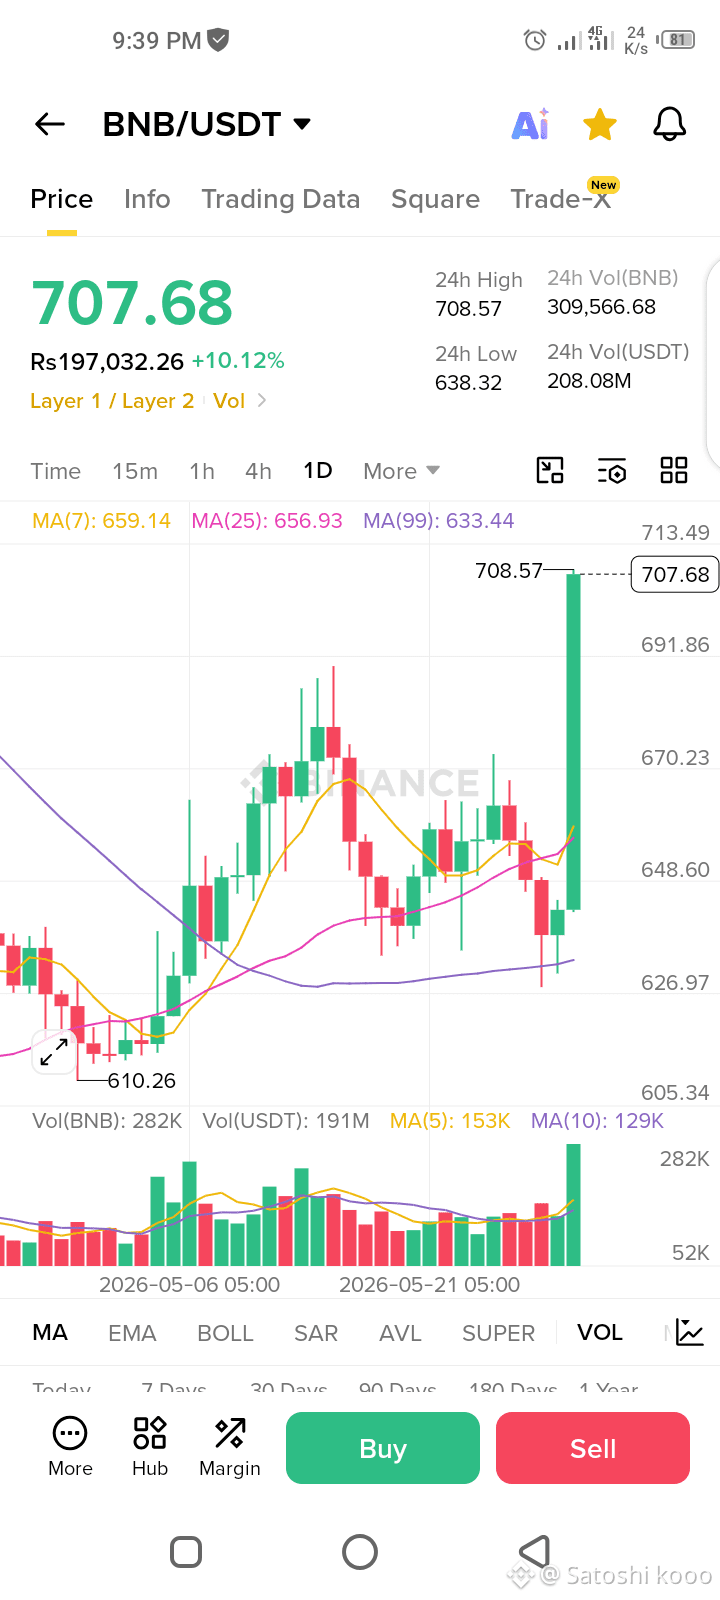Tap chevron next to Vol tag

coord(262,400)
